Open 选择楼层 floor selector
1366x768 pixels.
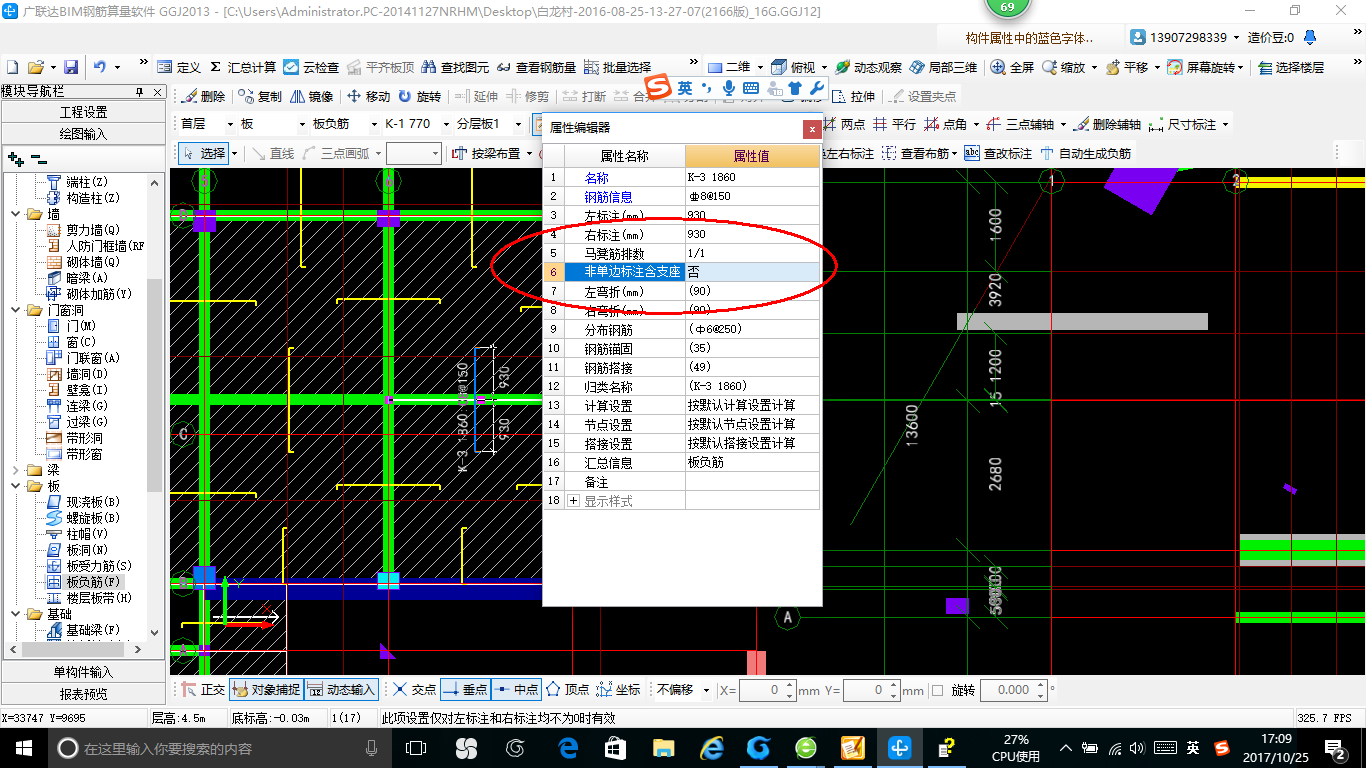[x=1291, y=67]
